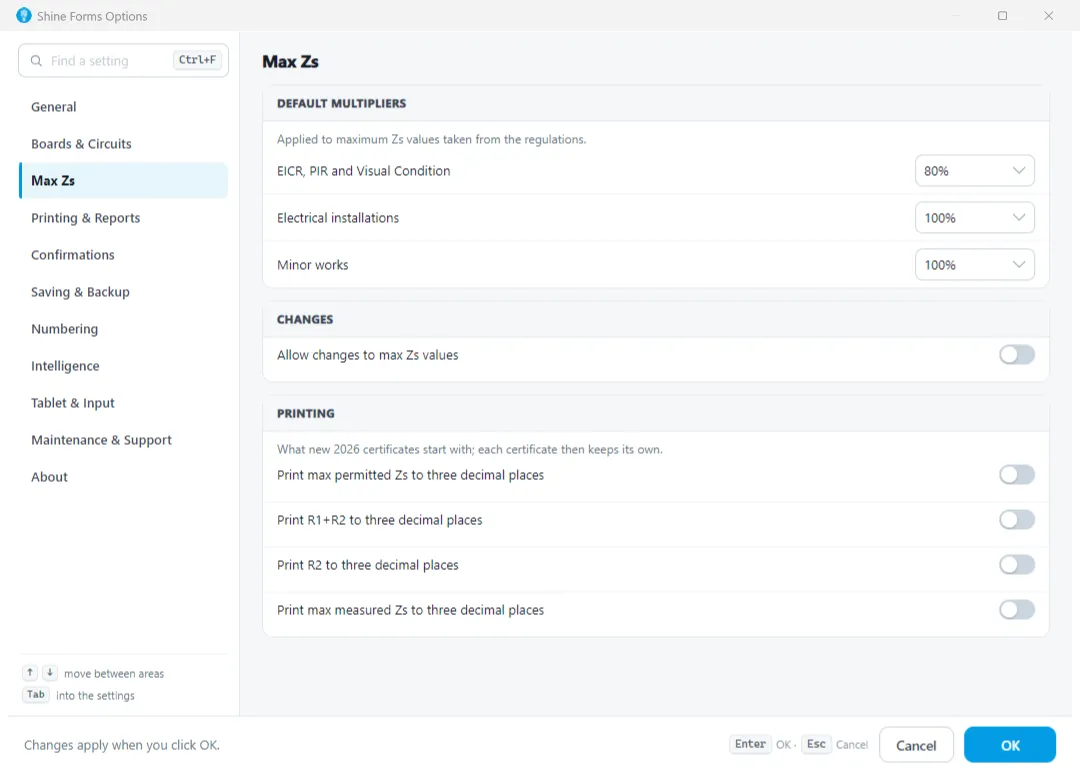1080x773 pixels.
Task: Switch to Numbering settings
Action: [123, 329]
